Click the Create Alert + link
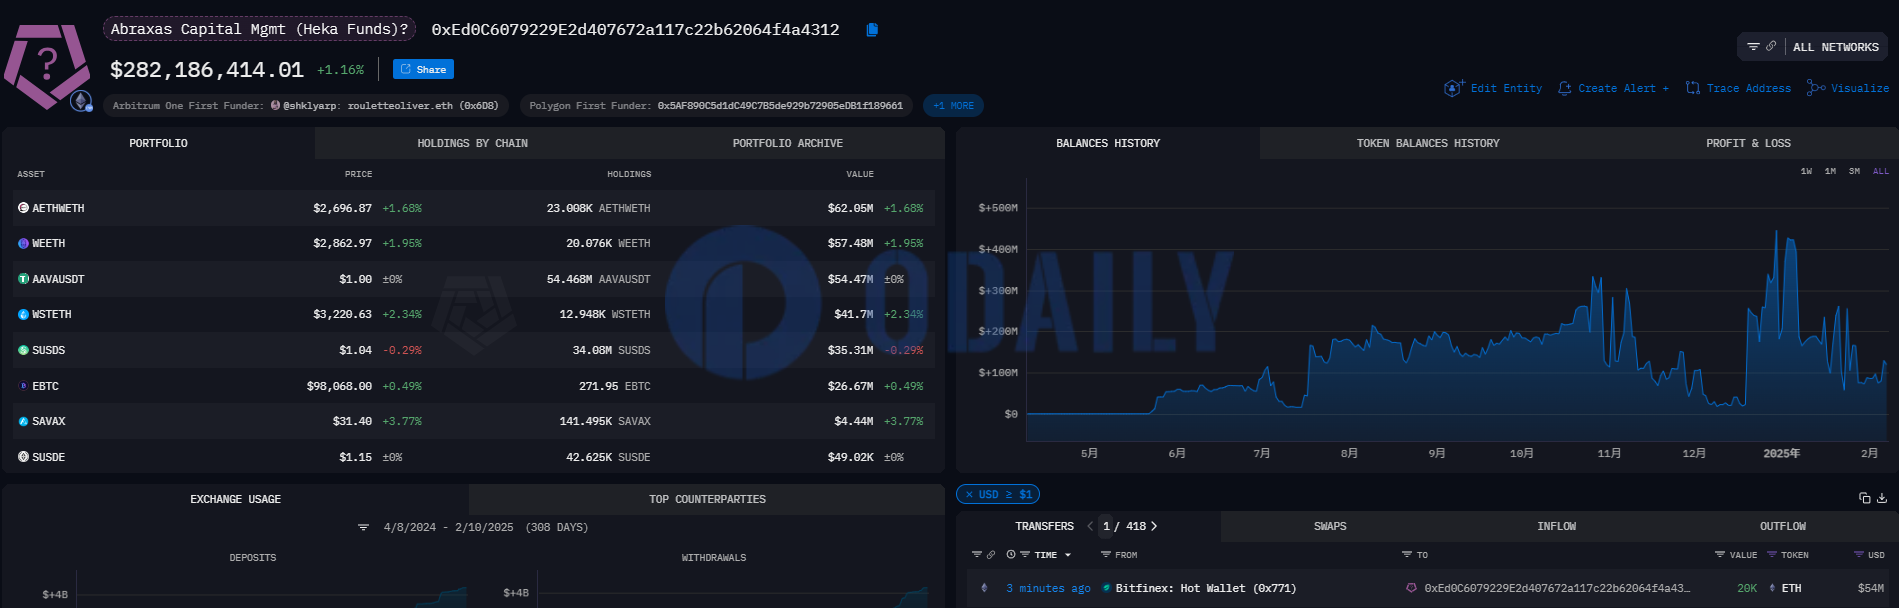 click(x=1623, y=88)
